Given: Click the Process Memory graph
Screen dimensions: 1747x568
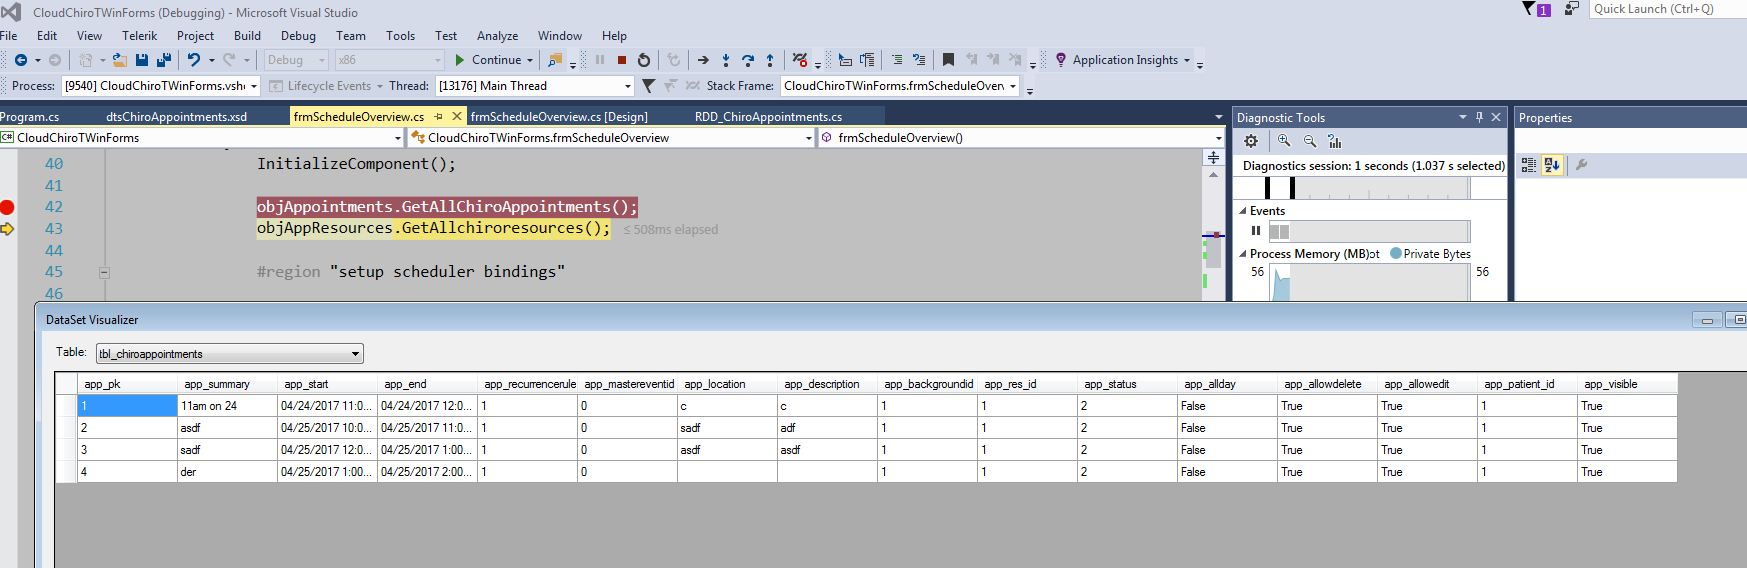Looking at the screenshot, I should tap(1369, 282).
